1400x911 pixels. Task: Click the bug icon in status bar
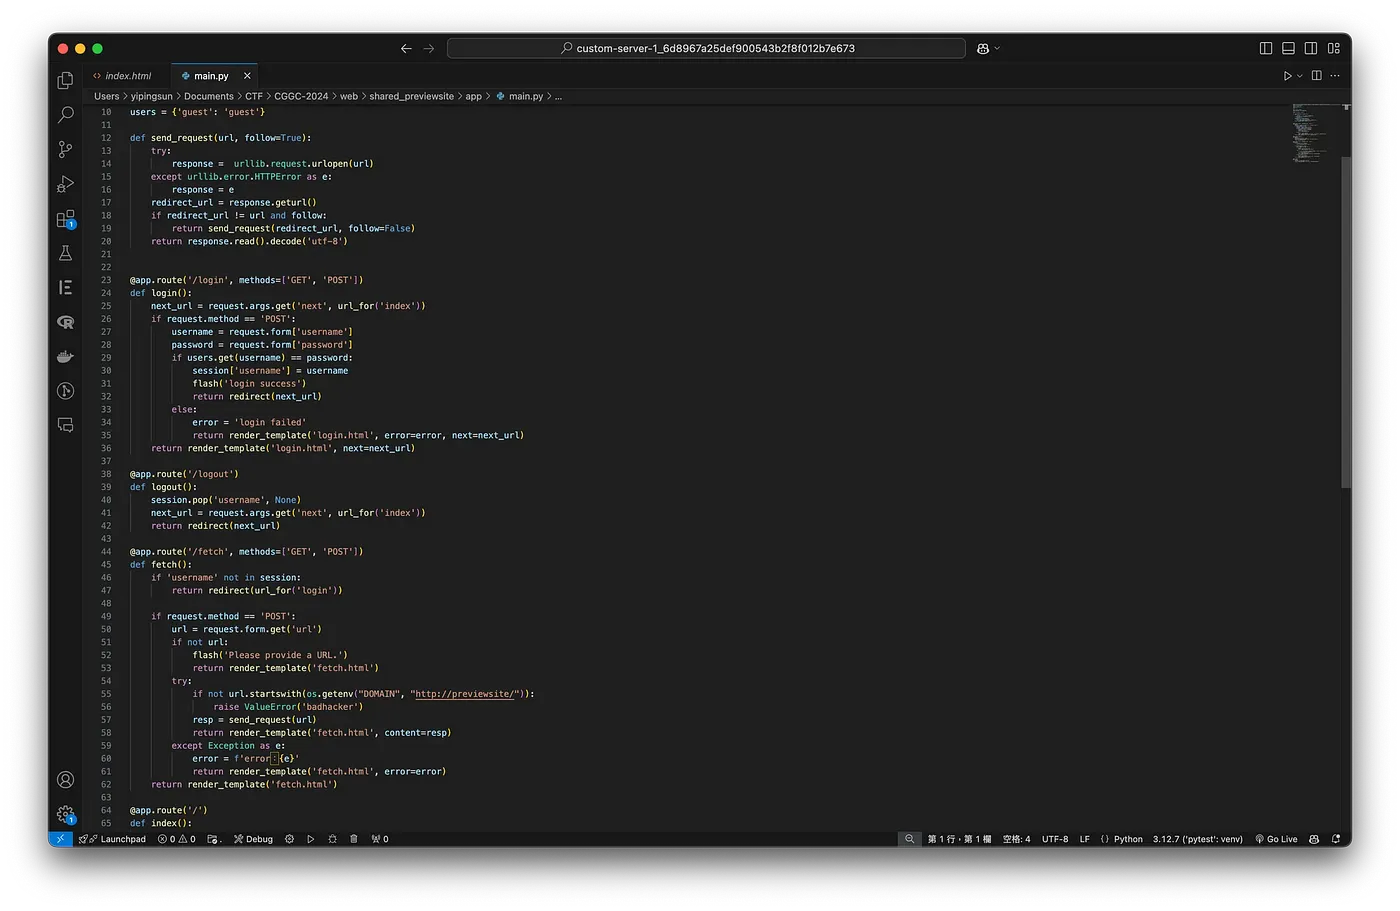pyautogui.click(x=333, y=839)
